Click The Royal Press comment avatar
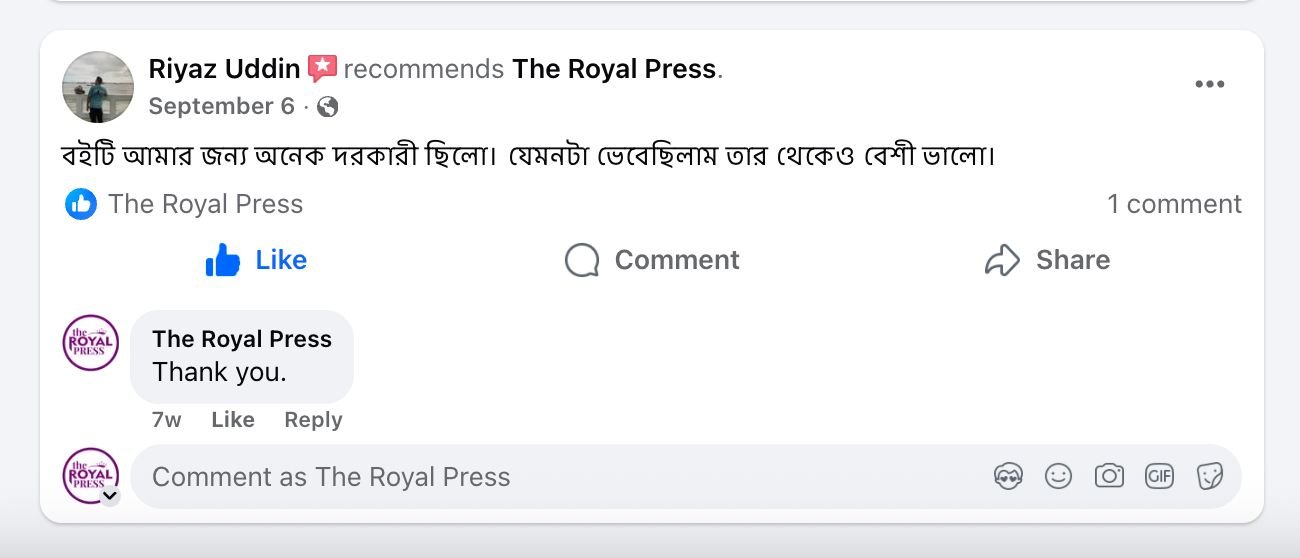 91,343
